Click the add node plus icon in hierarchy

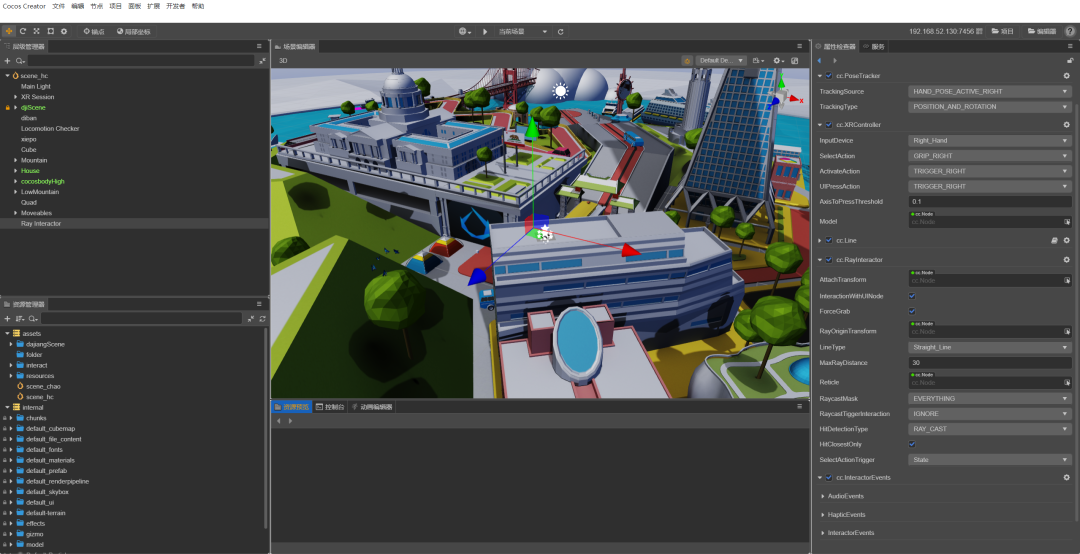[8, 61]
